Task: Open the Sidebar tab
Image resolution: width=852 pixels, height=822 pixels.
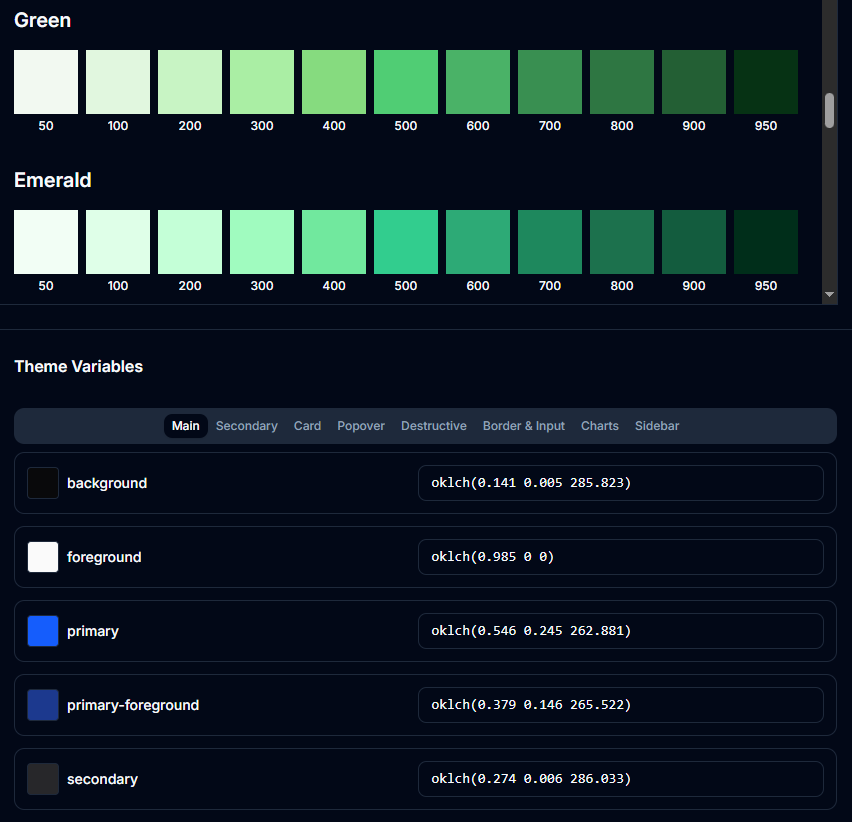Action: click(x=657, y=426)
